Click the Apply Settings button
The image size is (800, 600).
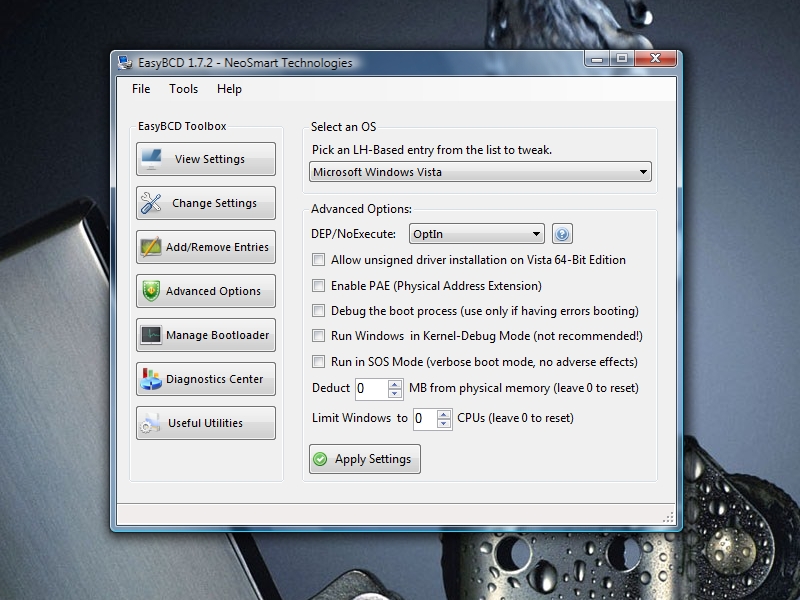point(365,459)
